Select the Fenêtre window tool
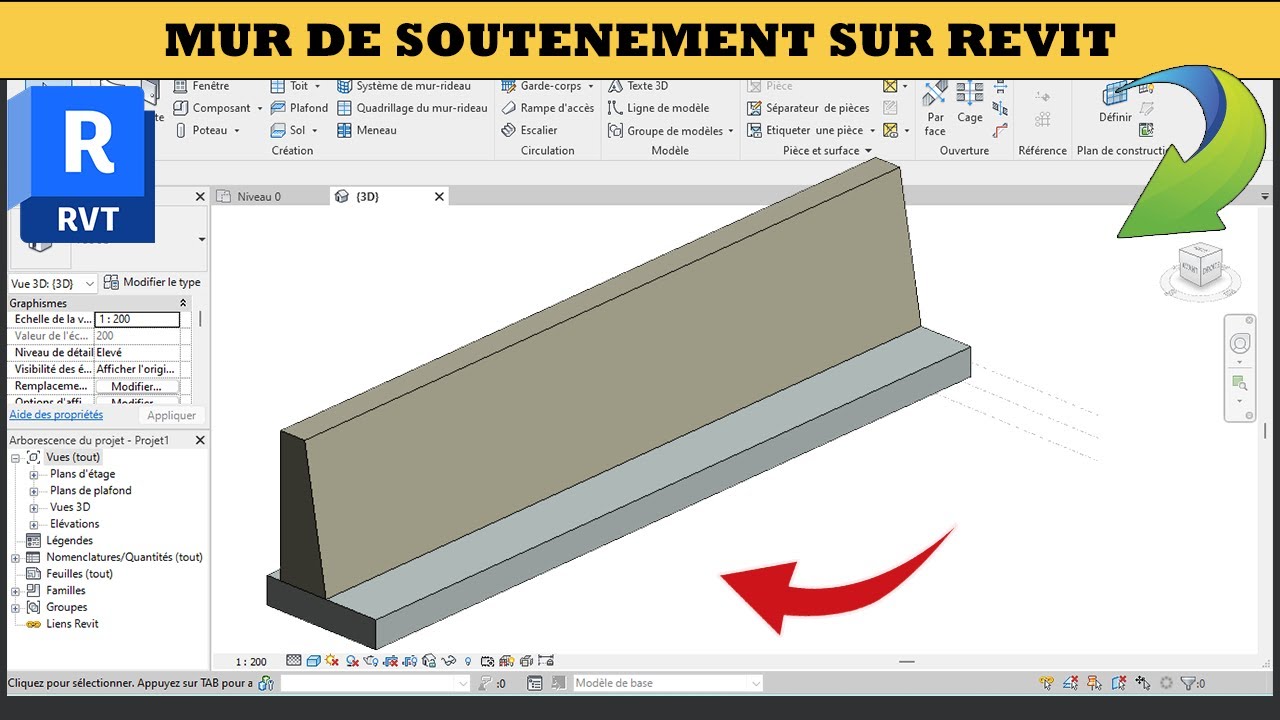 201,86
